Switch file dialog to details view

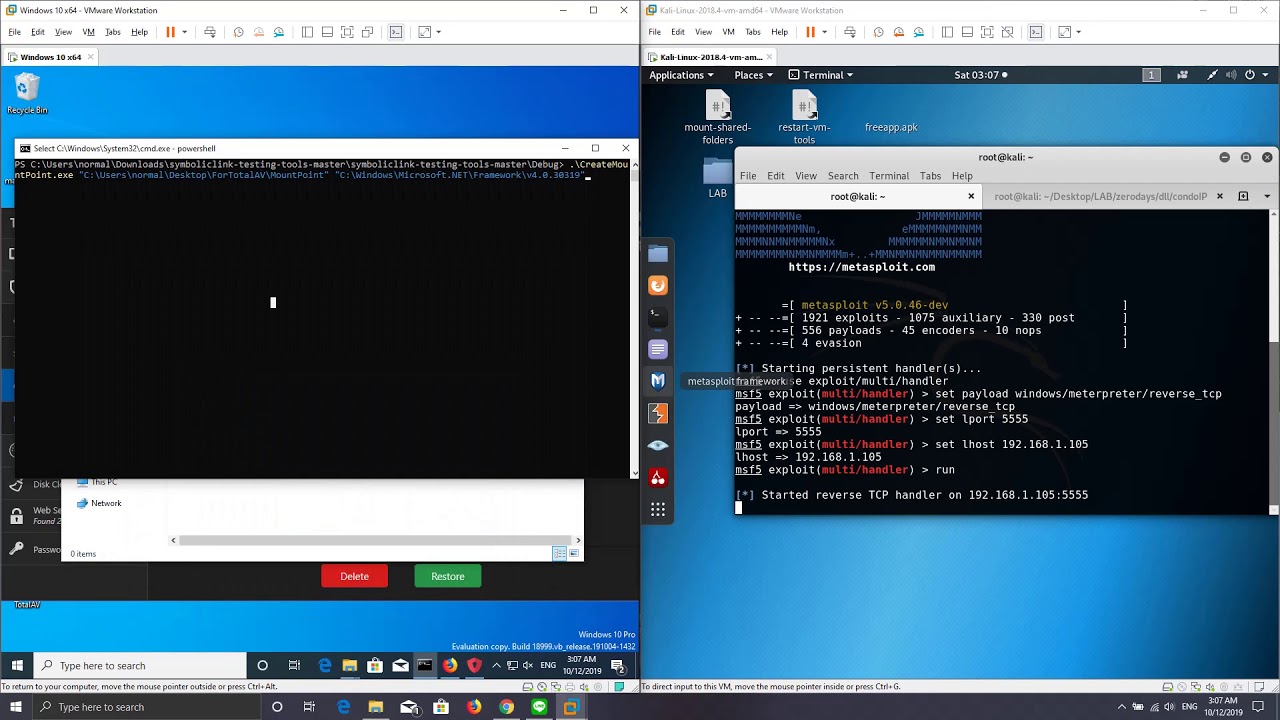click(x=560, y=553)
